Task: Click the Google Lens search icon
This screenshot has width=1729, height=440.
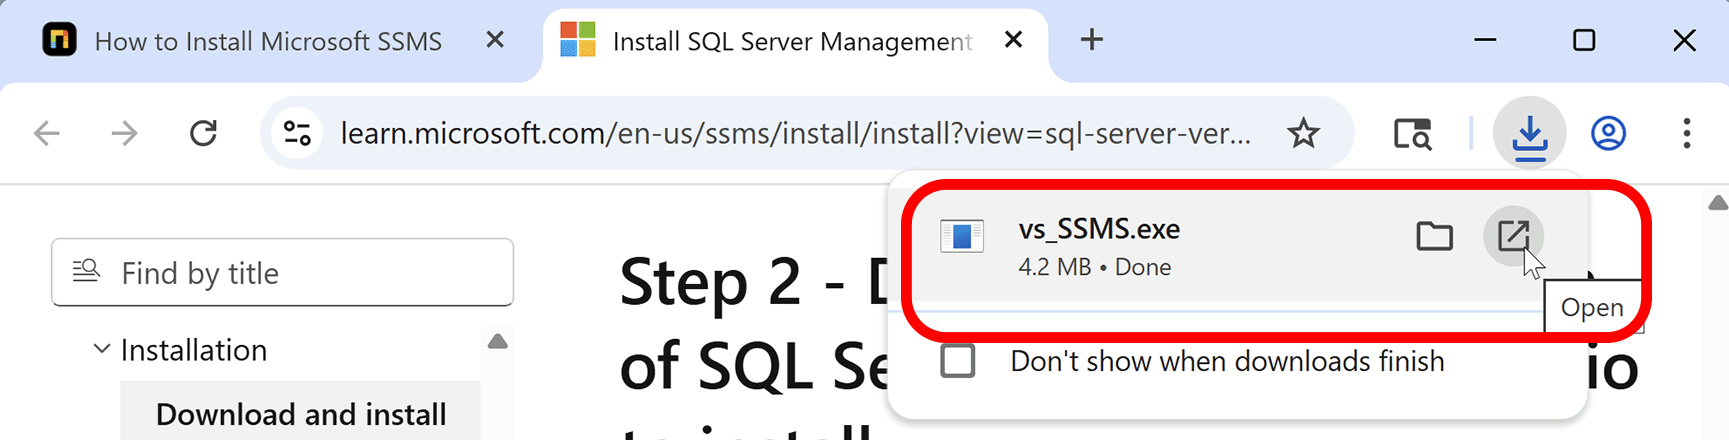Action: [1412, 133]
